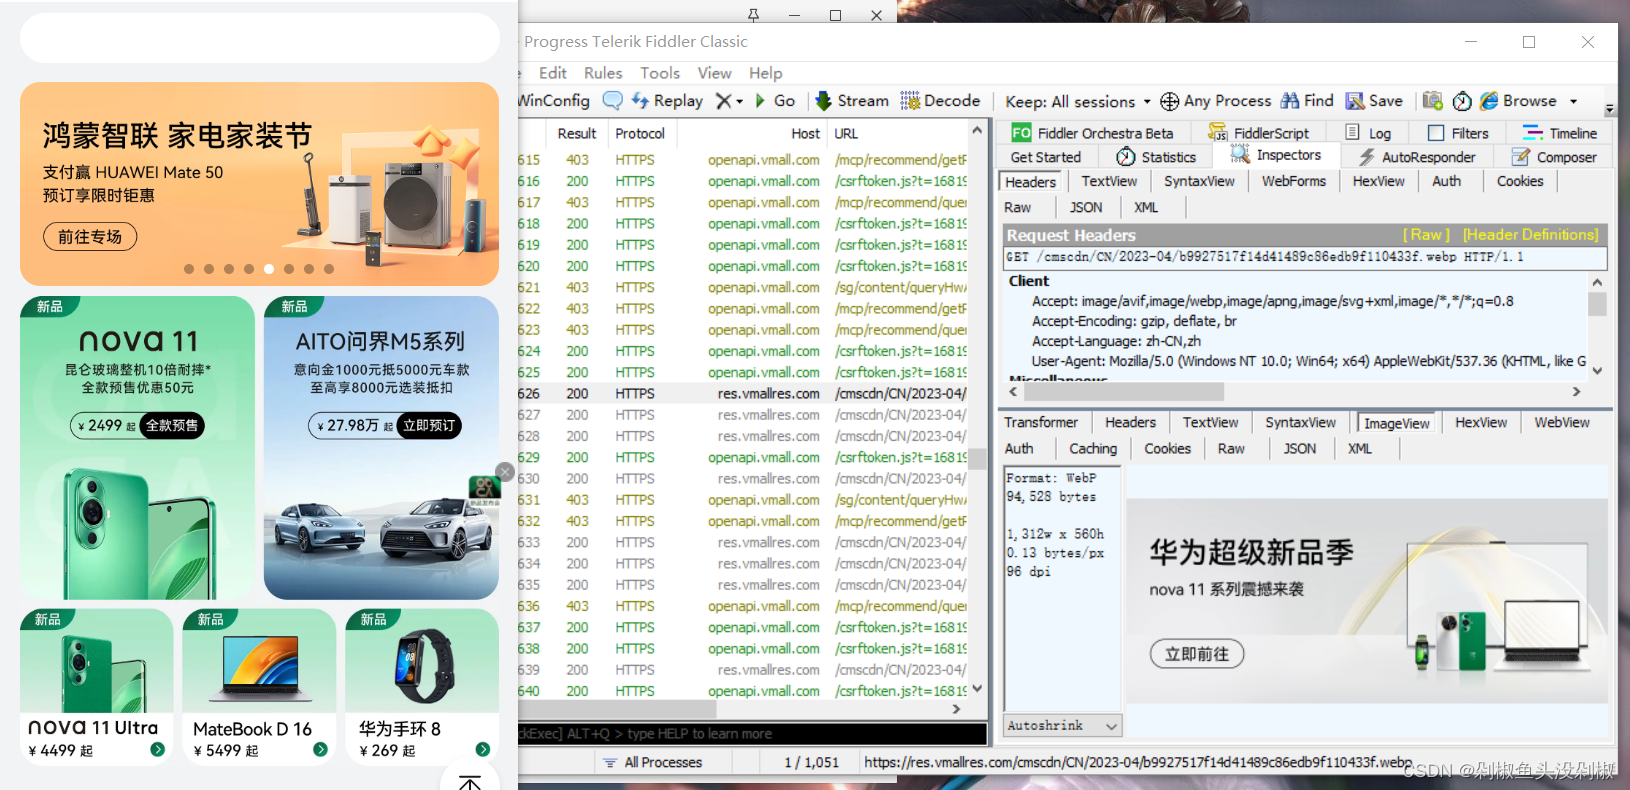Open the MateBook D 16 product arrow
1630x790 pixels.
320,749
